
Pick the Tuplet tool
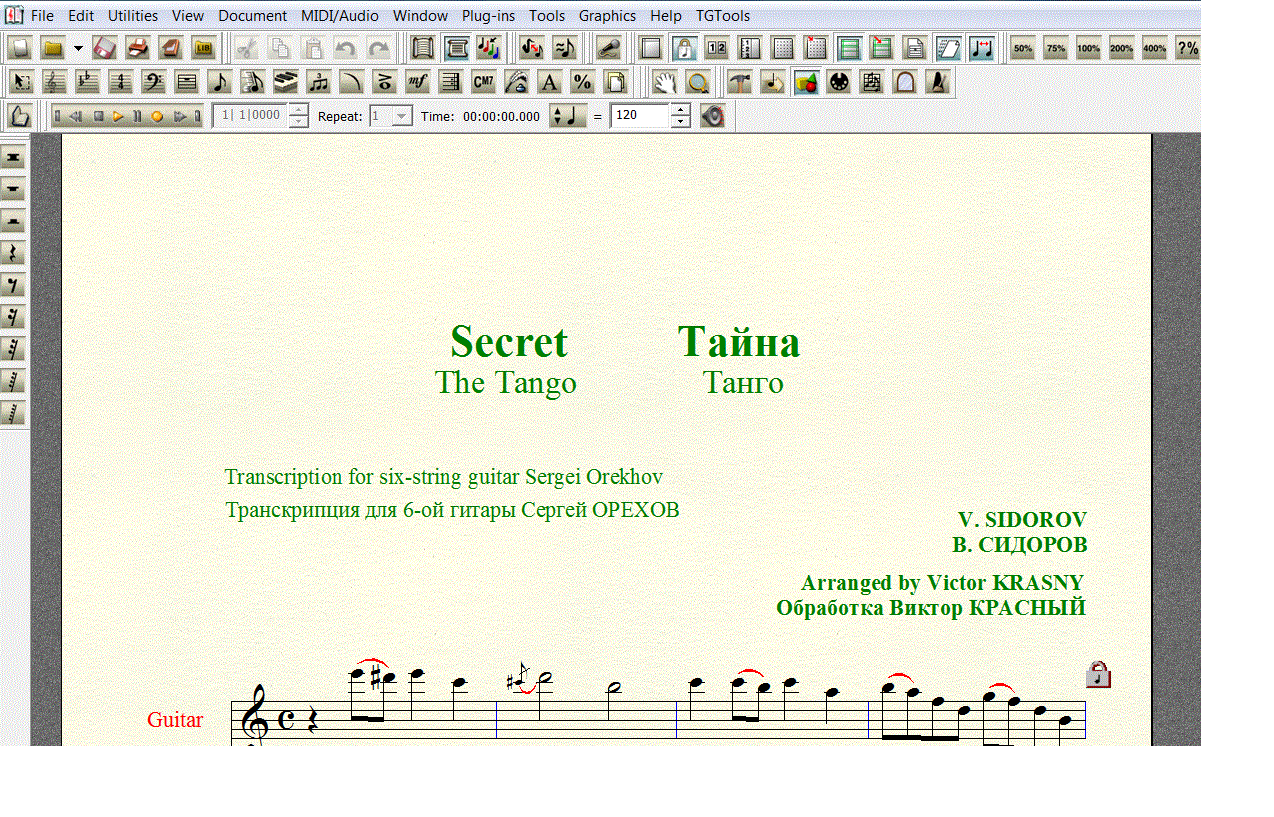coord(318,82)
